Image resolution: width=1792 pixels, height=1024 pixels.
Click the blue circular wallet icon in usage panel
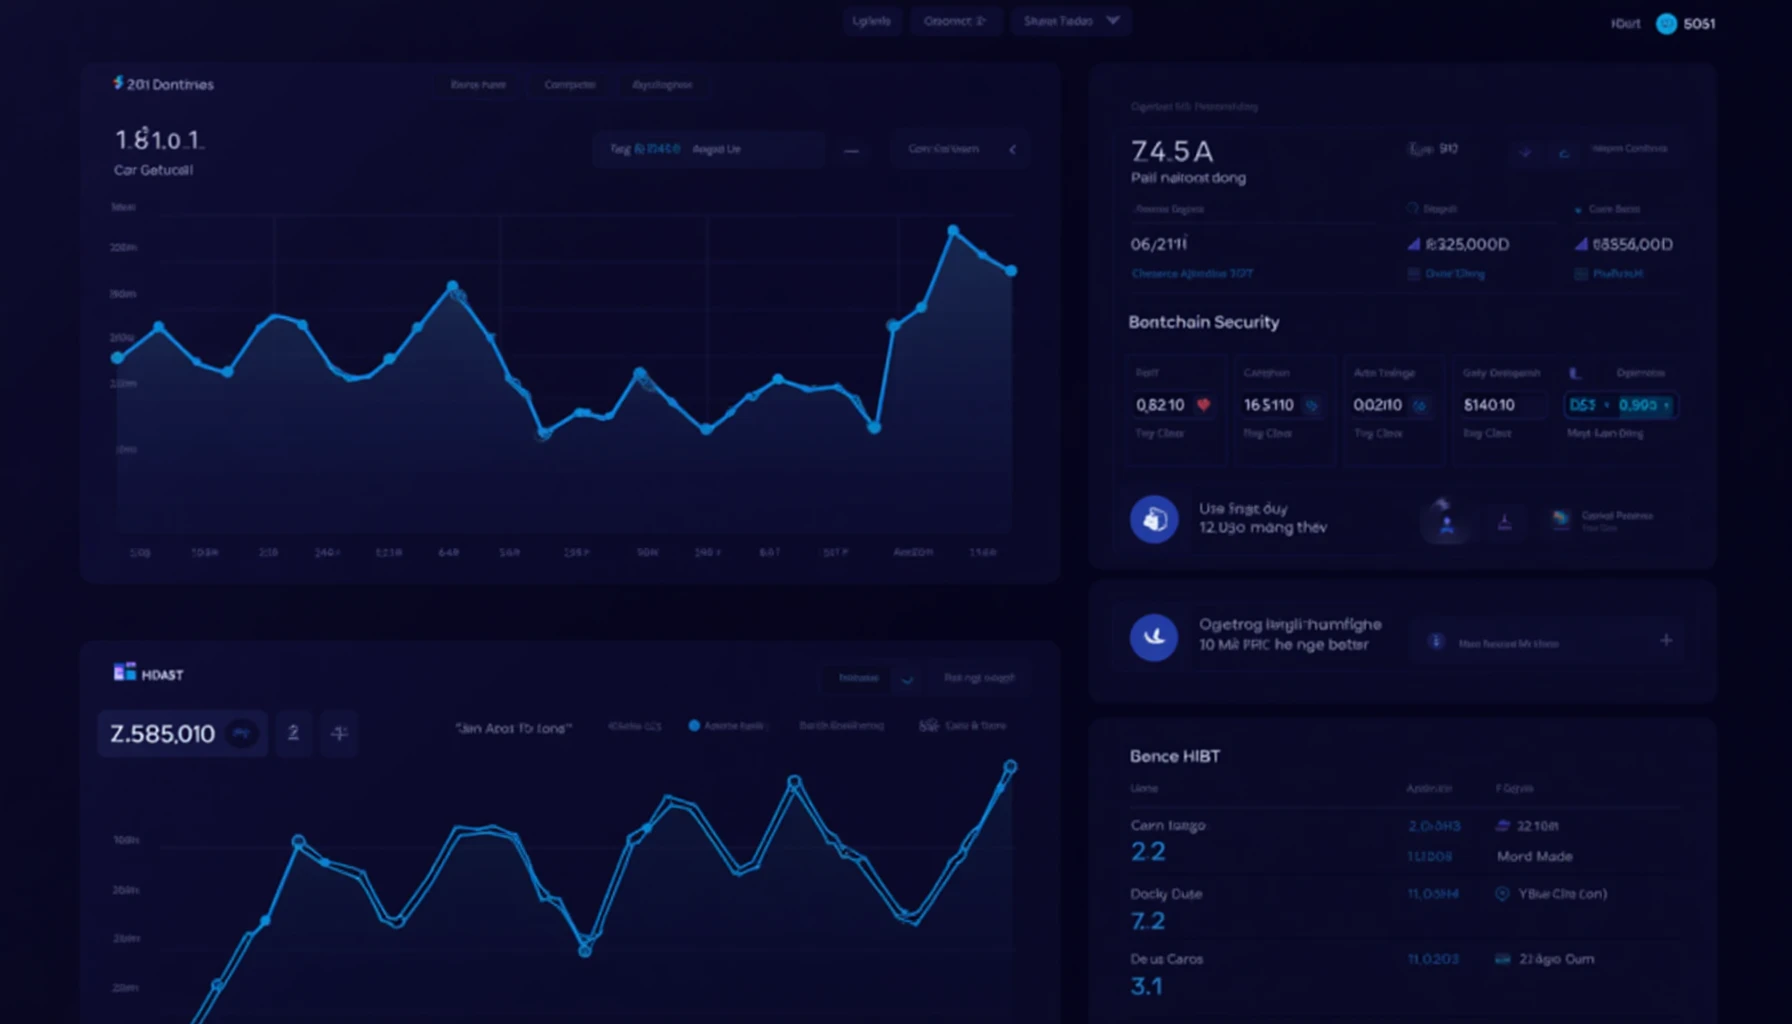1154,519
